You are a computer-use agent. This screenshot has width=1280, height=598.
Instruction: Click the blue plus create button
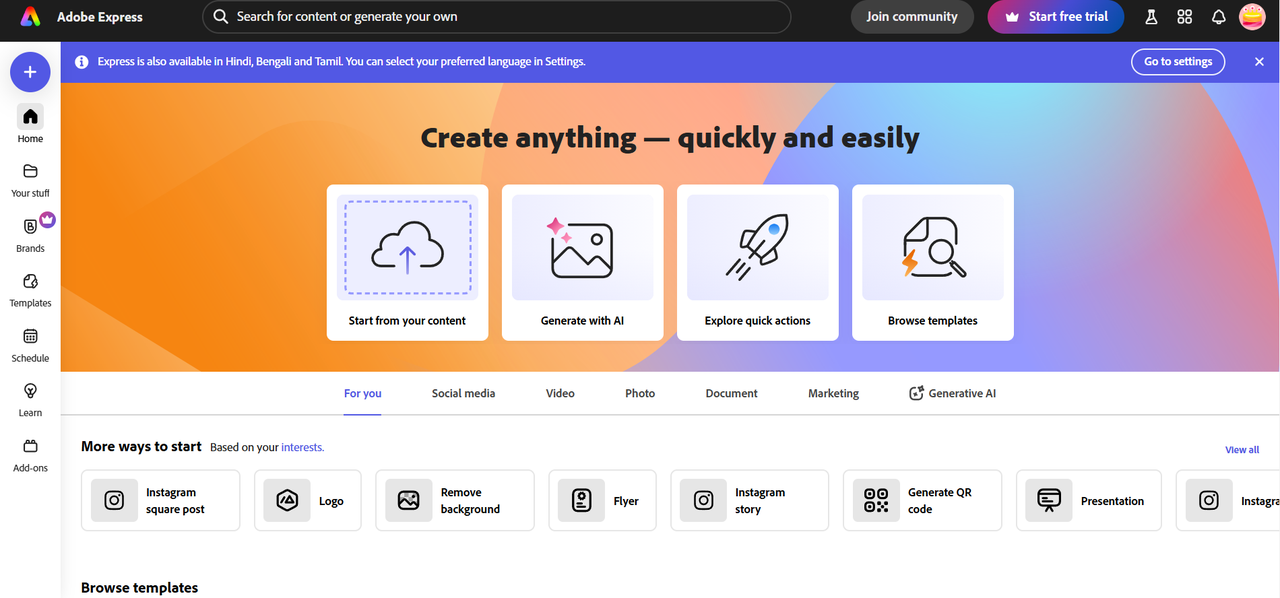pyautogui.click(x=30, y=72)
